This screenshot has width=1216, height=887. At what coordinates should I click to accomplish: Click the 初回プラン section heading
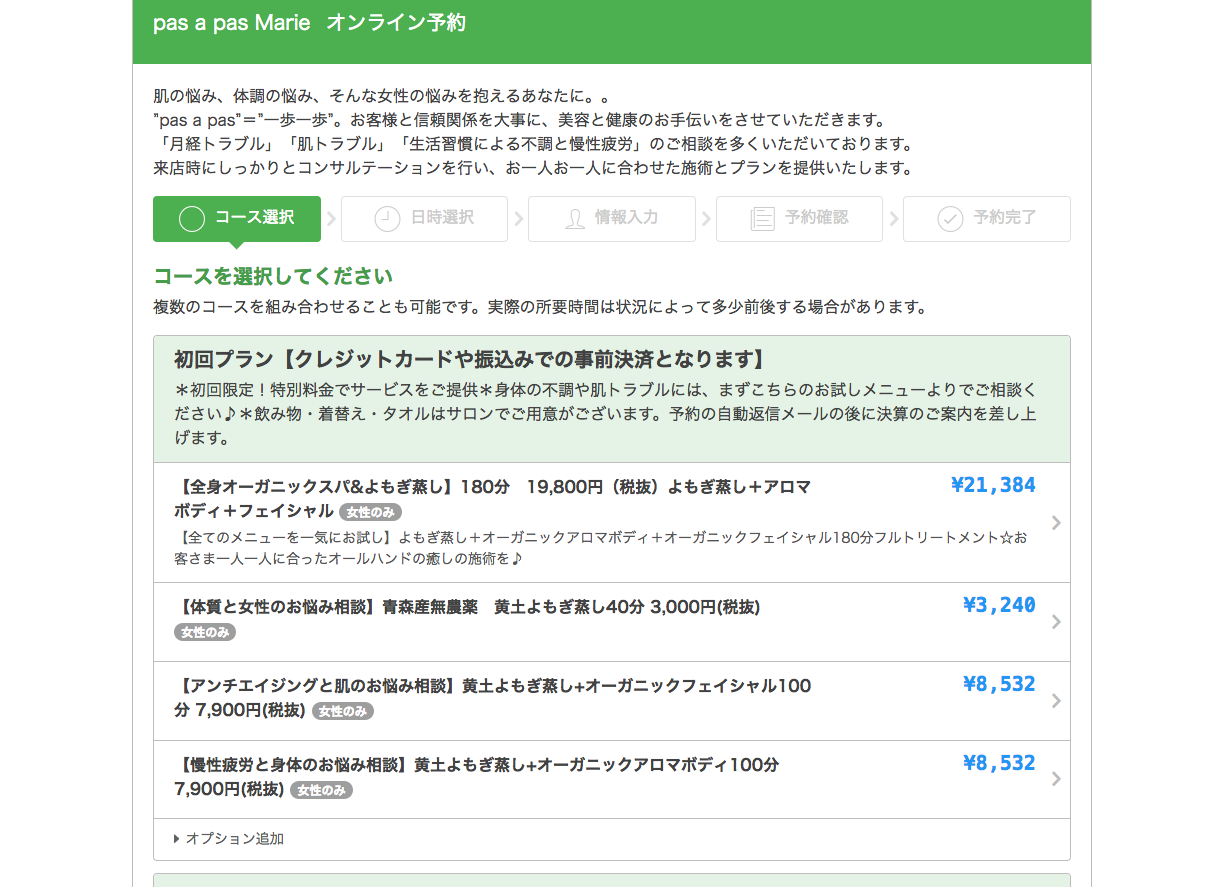[469, 360]
